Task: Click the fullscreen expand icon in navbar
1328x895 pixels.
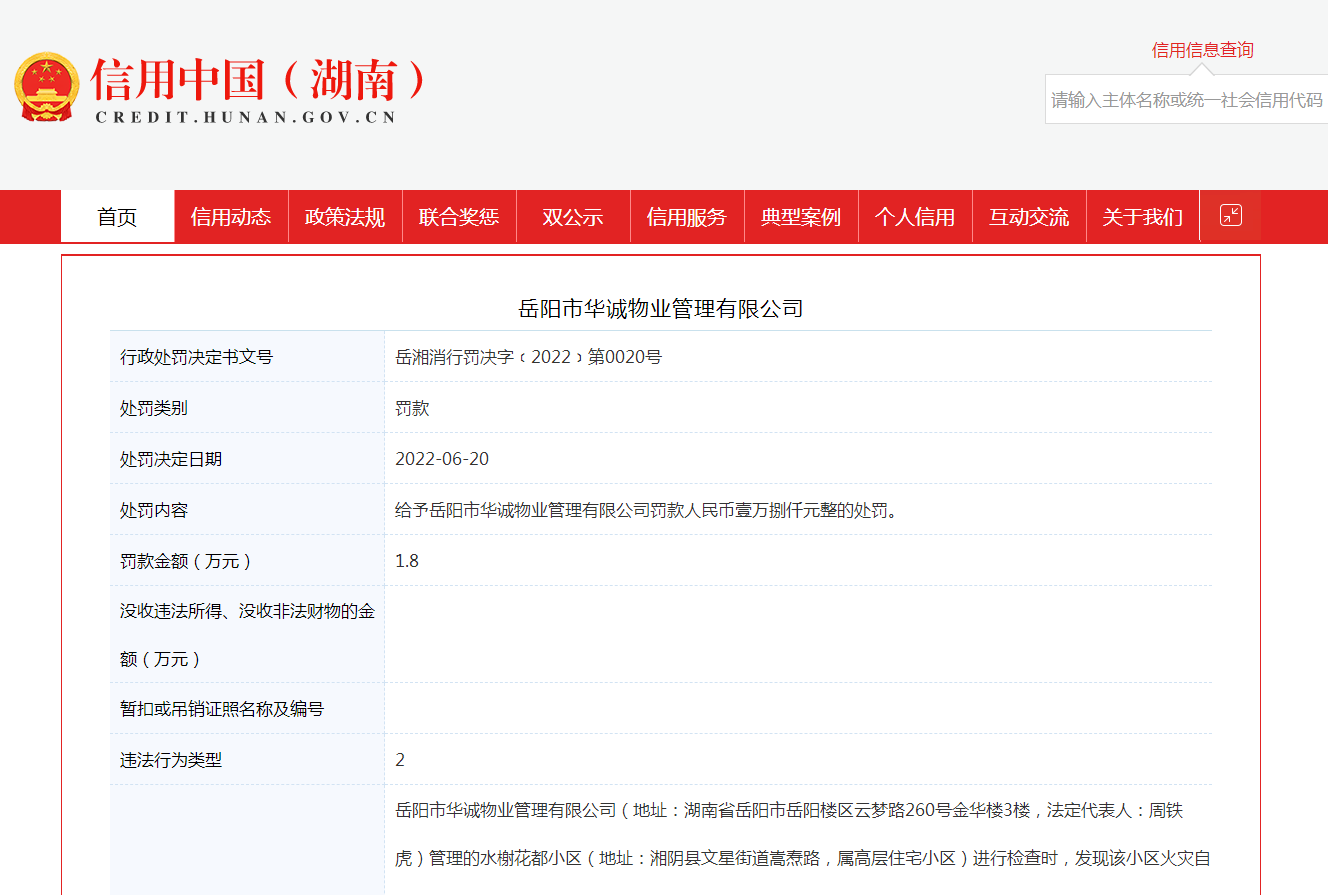Action: pyautogui.click(x=1231, y=215)
